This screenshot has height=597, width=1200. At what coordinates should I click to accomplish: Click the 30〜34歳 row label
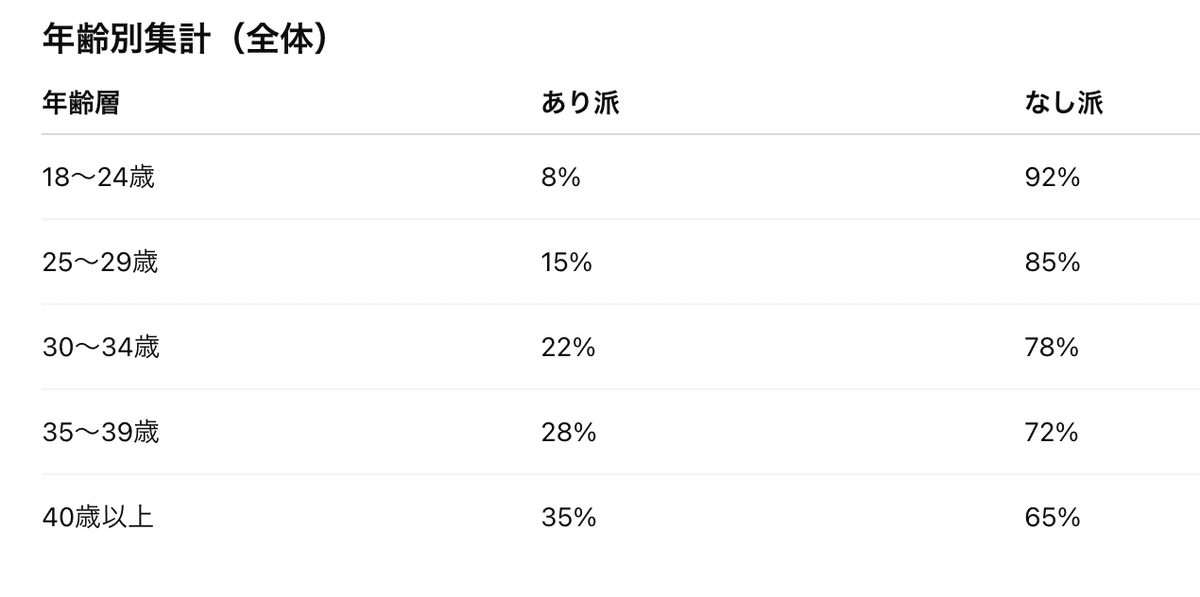click(100, 348)
